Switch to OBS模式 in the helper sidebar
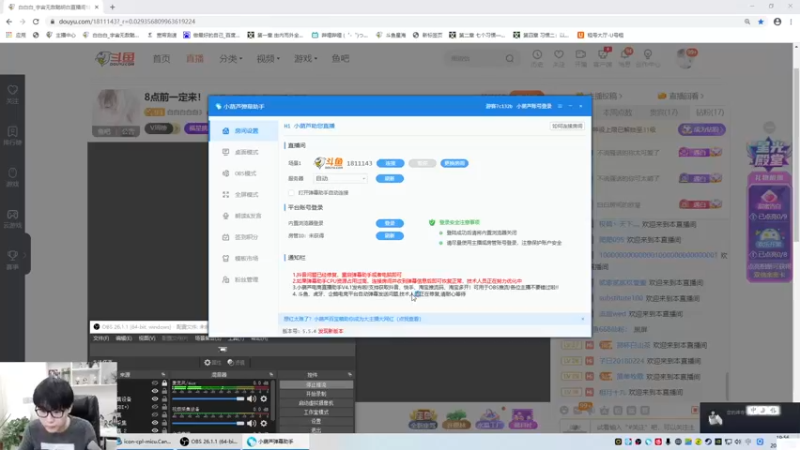Screen dimensions: 800x450 [x=243, y=173]
